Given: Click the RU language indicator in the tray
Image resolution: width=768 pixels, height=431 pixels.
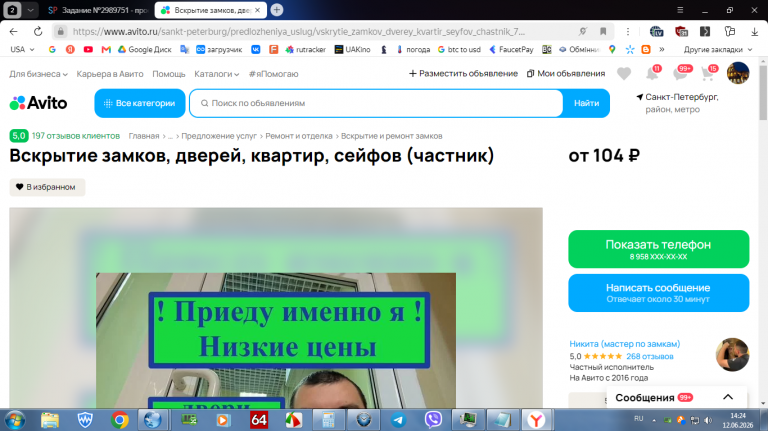Looking at the screenshot, I should pyautogui.click(x=638, y=419).
